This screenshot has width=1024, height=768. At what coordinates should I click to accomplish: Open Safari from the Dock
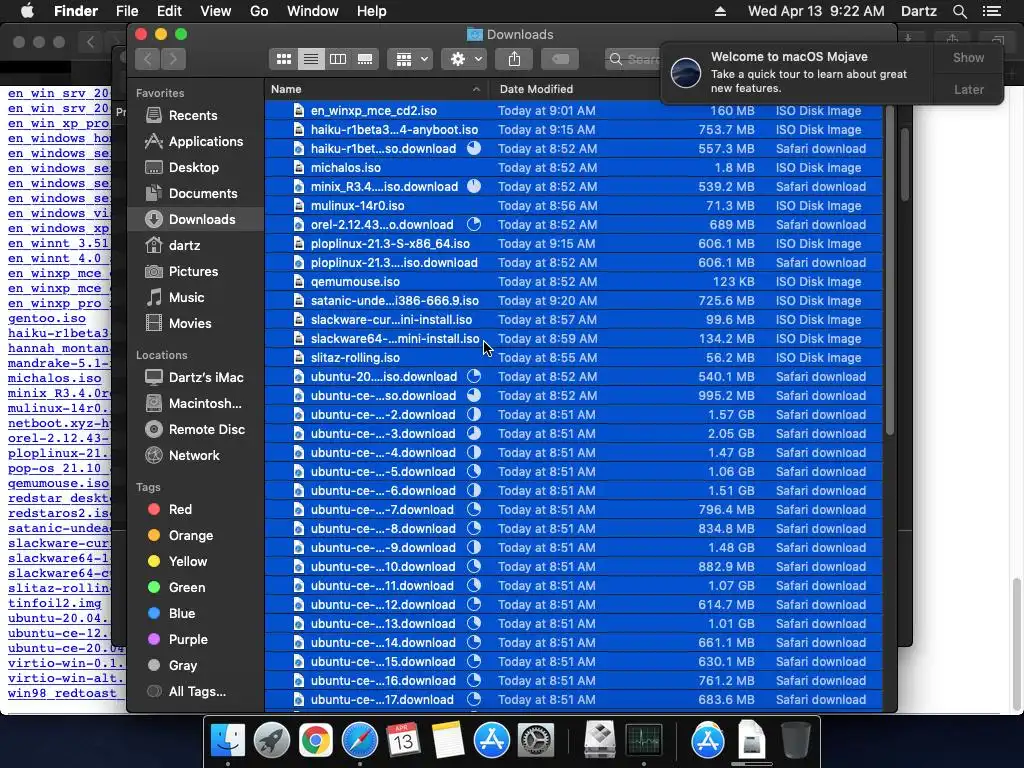point(360,740)
